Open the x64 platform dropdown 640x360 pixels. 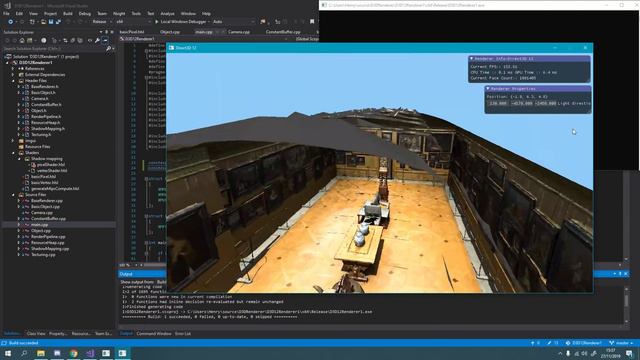click(x=133, y=22)
